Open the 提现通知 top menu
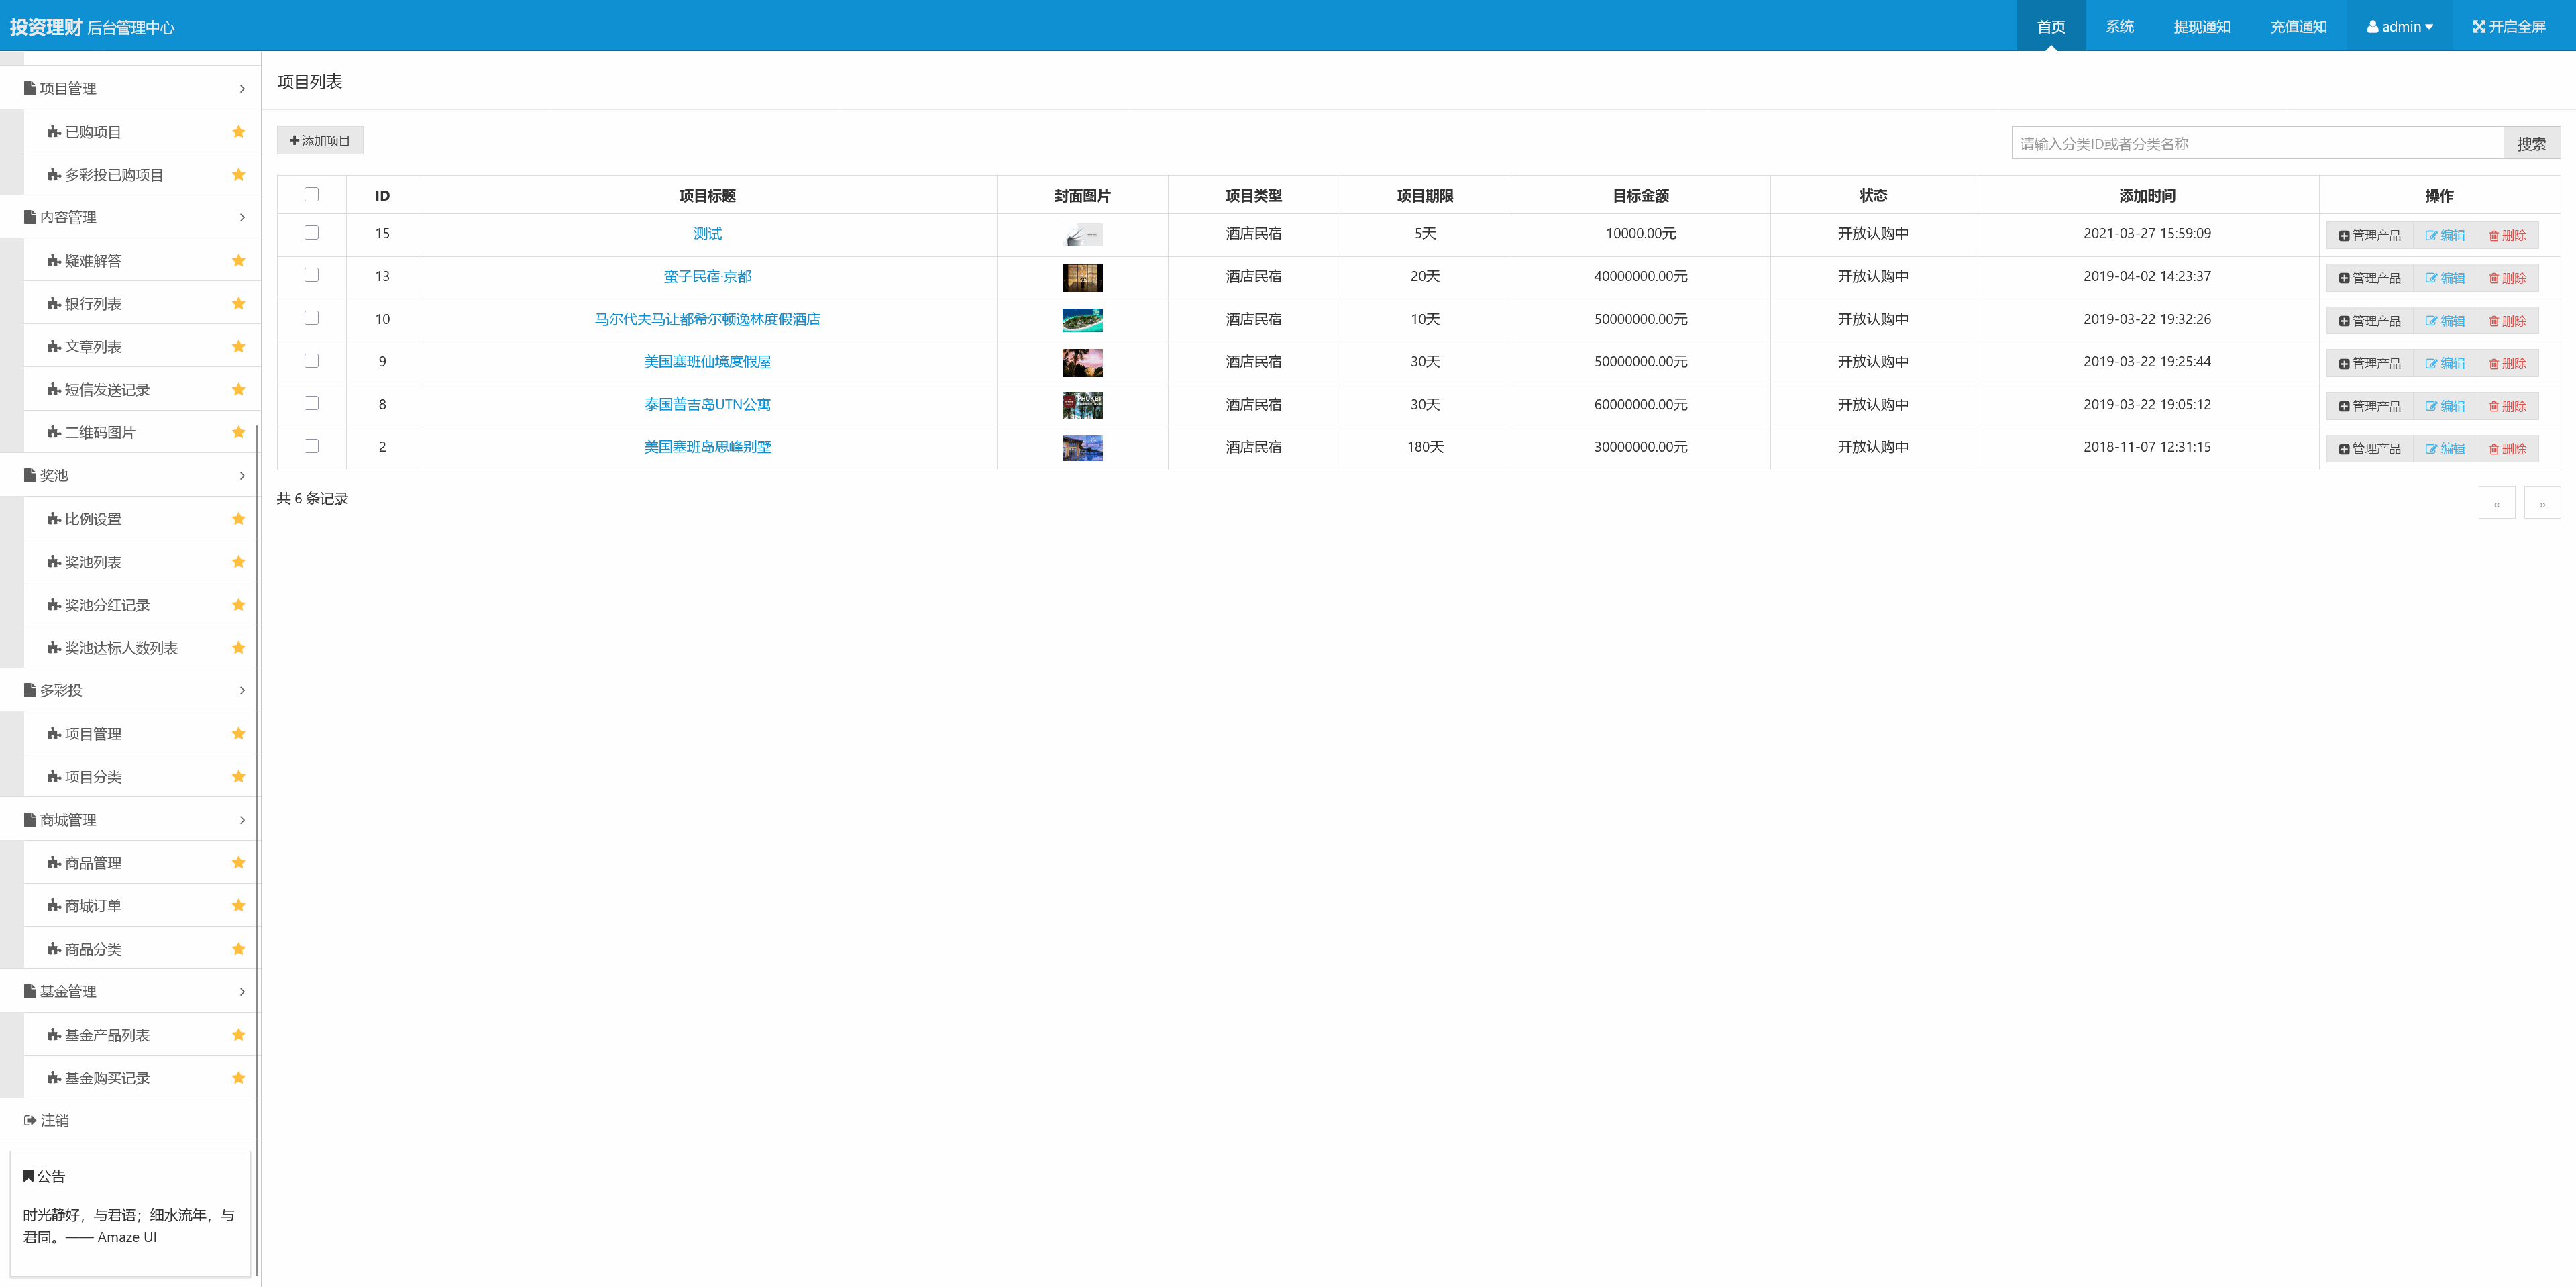The width and height of the screenshot is (2576, 1287). [2201, 27]
